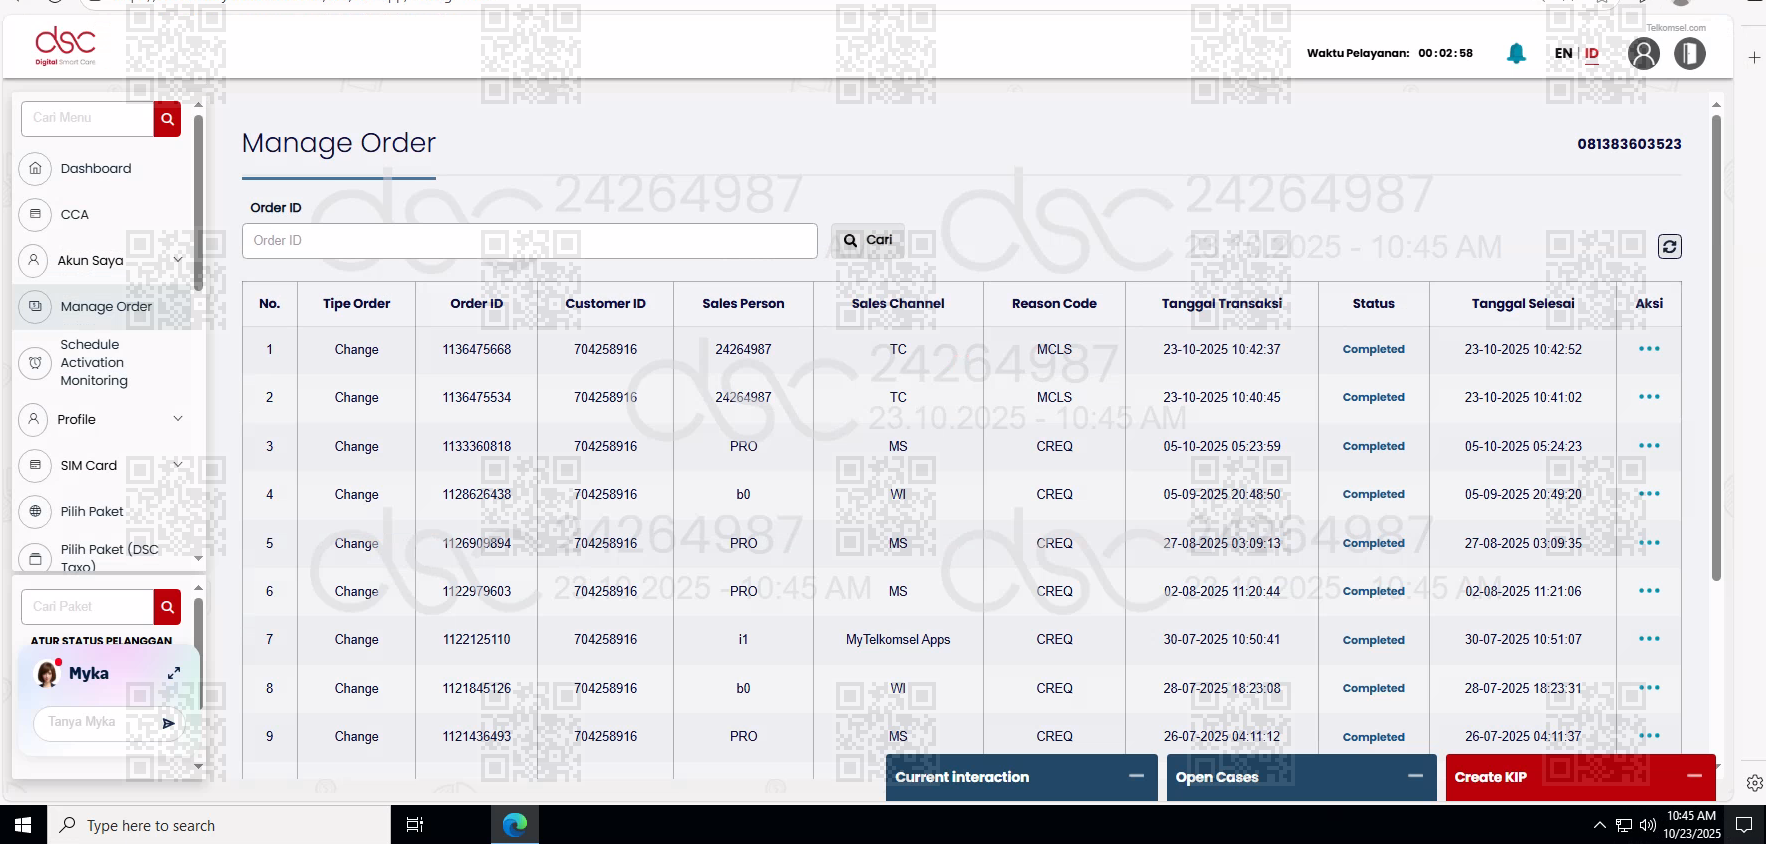Click the DSC Digital Smart Care logo
Image resolution: width=1766 pixels, height=844 pixels.
click(x=65, y=46)
